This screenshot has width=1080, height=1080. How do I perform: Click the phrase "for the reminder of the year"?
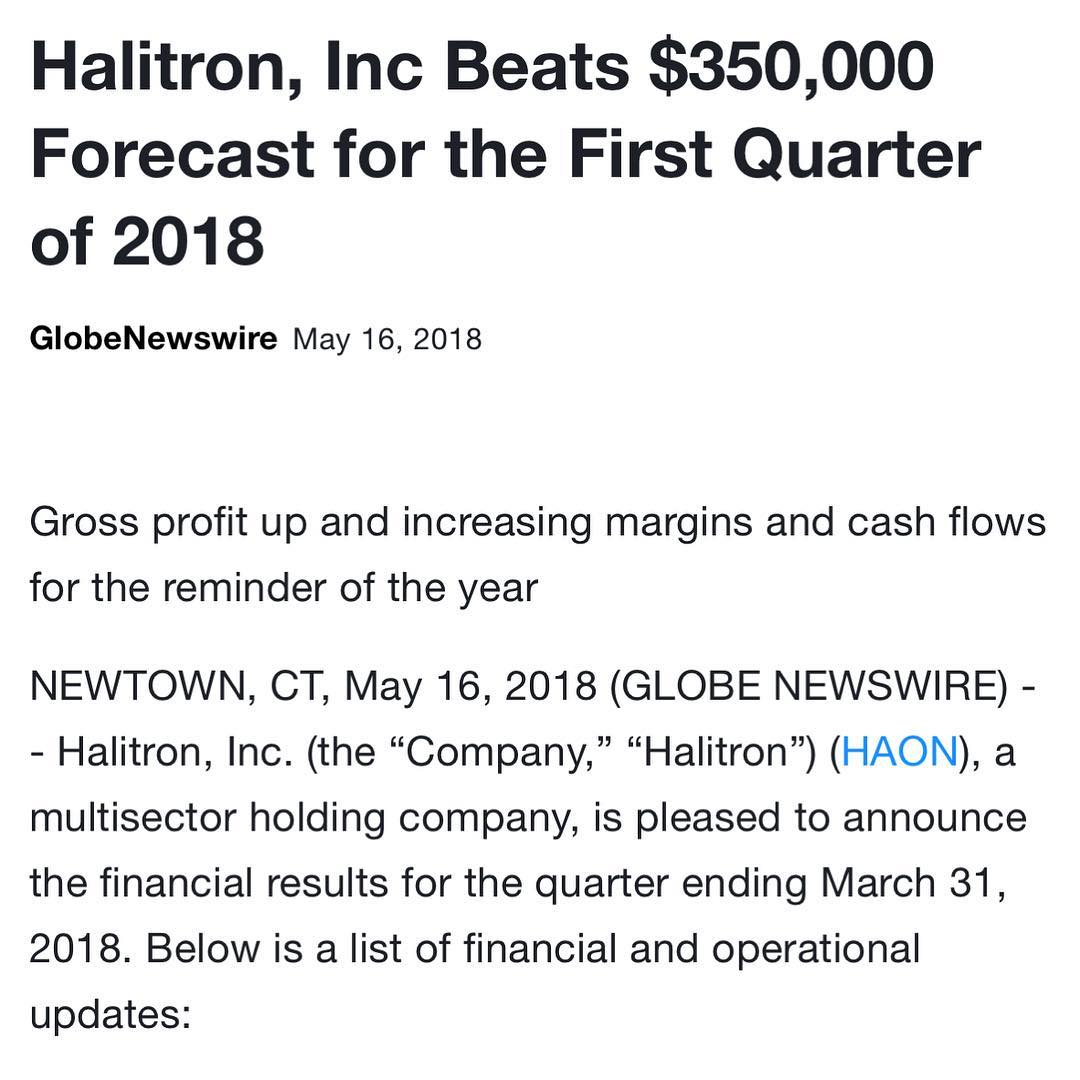coord(283,588)
